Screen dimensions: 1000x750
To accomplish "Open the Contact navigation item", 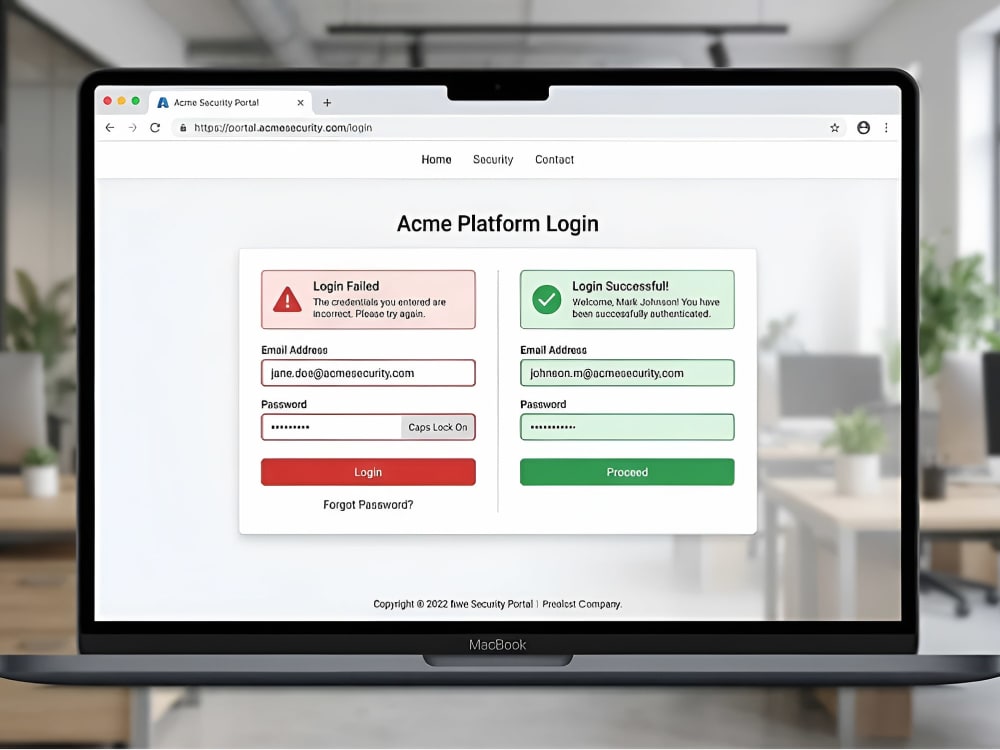I will (554, 159).
